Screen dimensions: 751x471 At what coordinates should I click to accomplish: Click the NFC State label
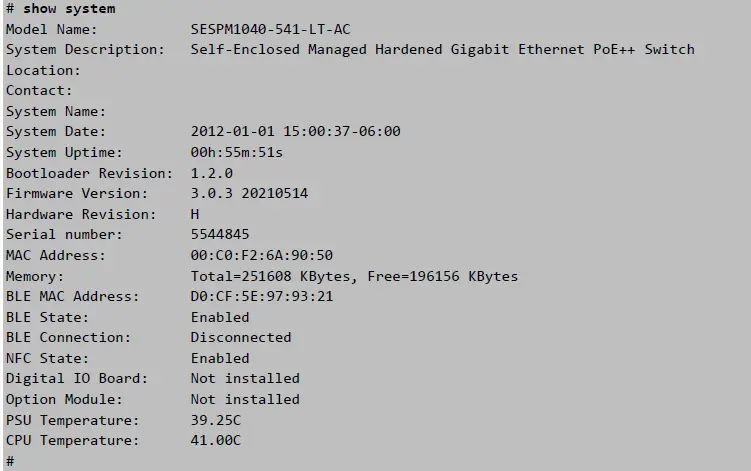tap(47, 358)
